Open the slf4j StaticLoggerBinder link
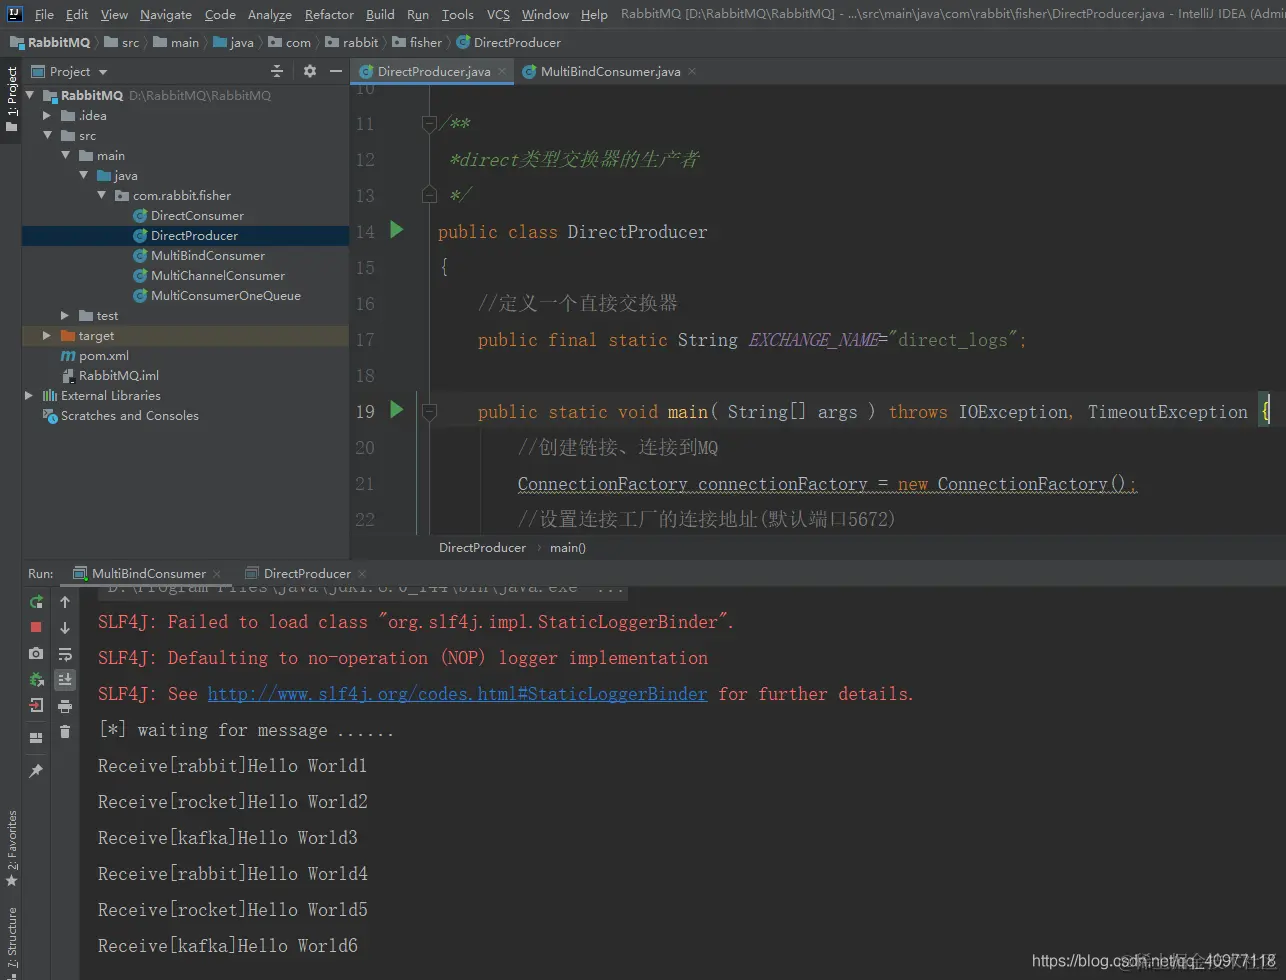This screenshot has width=1286, height=980. [457, 693]
